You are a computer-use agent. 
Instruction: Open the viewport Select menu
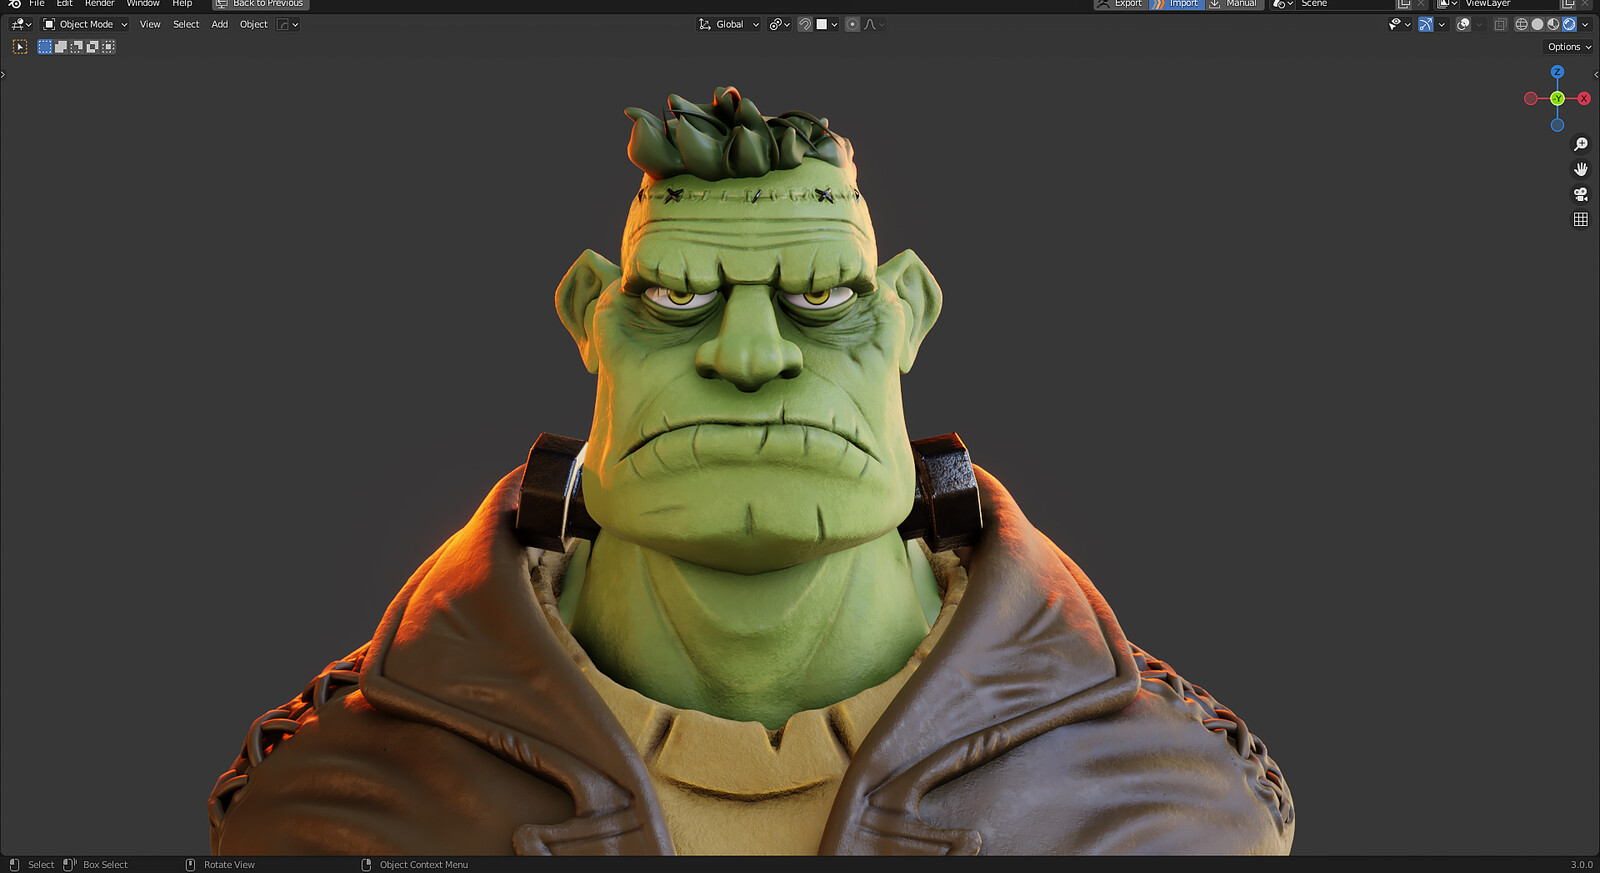[186, 24]
